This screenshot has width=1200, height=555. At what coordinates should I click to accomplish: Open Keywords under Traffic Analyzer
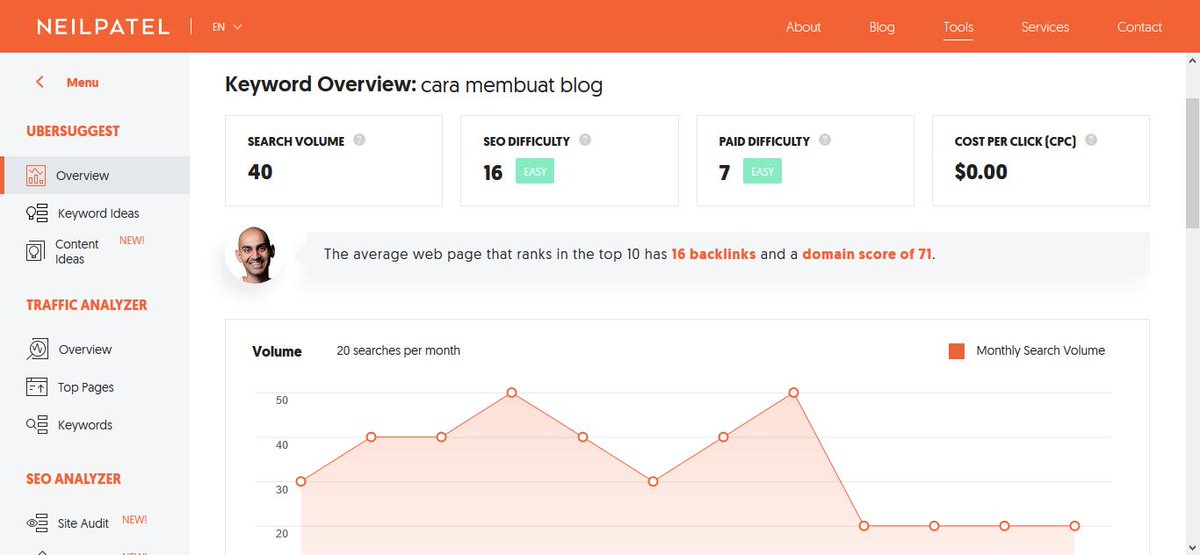[85, 425]
